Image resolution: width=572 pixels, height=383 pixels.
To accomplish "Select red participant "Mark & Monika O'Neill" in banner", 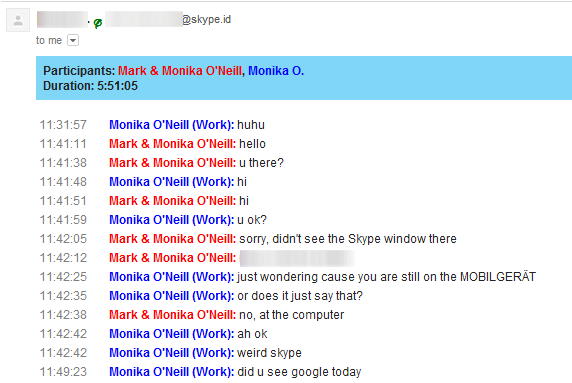I will tap(180, 70).
